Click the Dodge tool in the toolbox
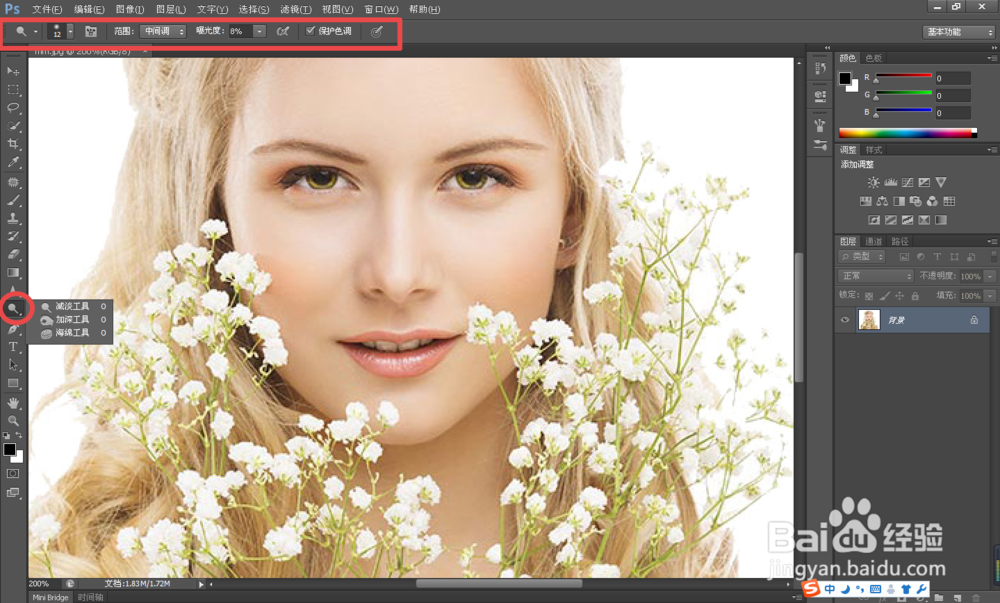1000x603 pixels. (x=13, y=309)
